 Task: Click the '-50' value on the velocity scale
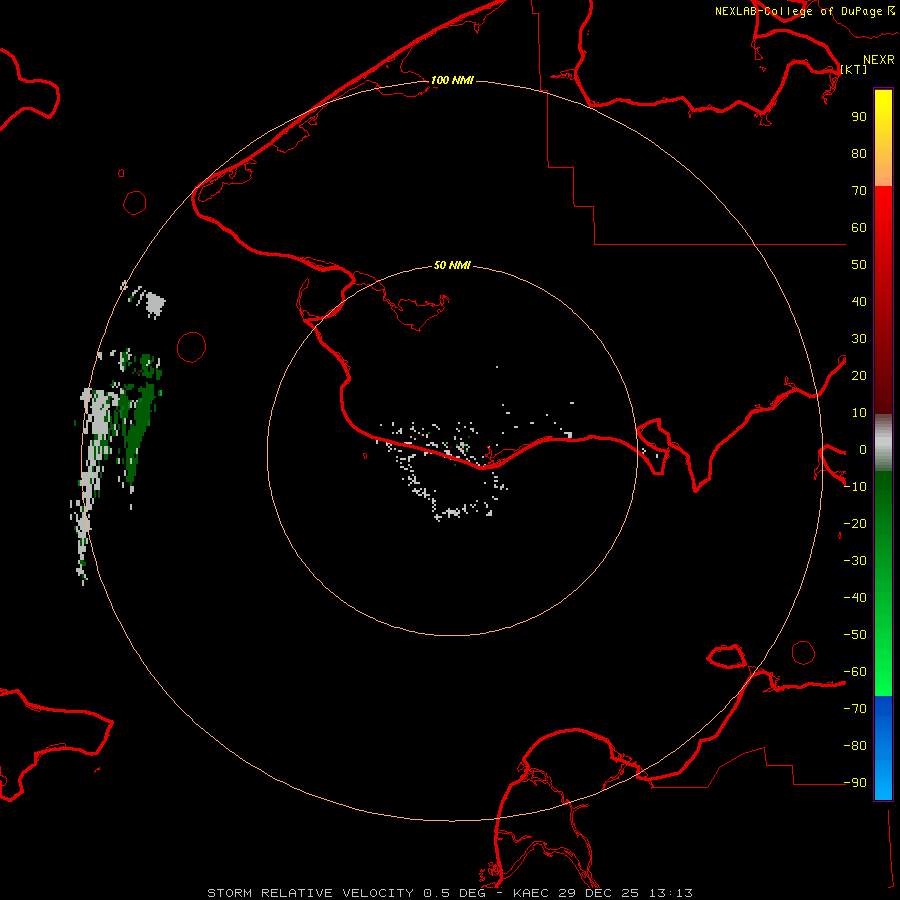pyautogui.click(x=855, y=635)
